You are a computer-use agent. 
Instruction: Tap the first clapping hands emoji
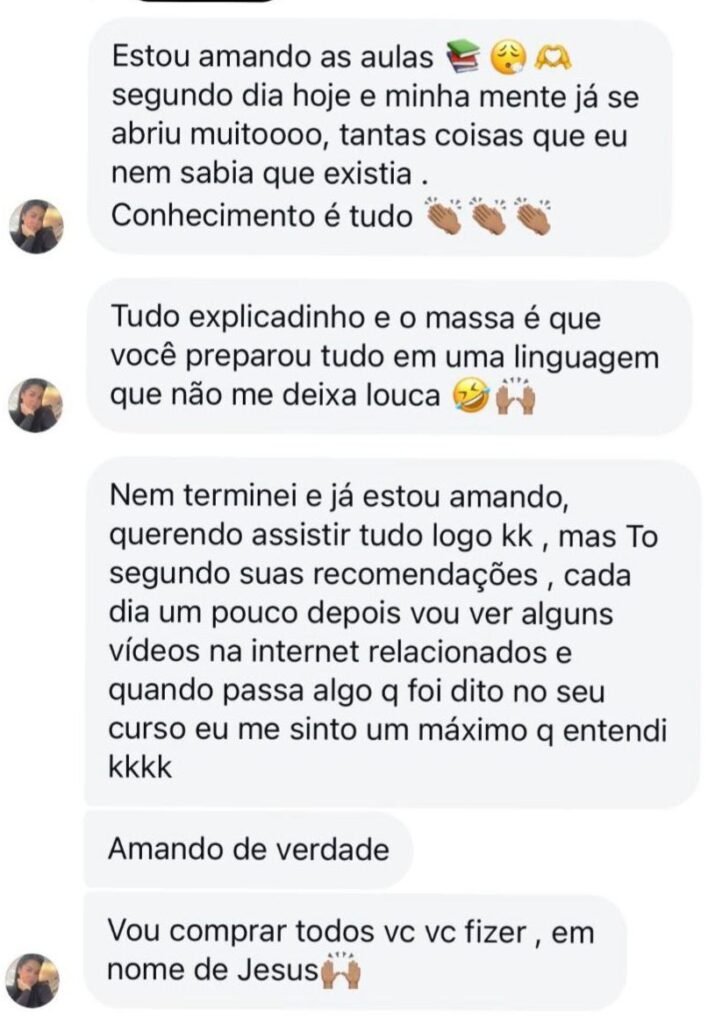pos(443,215)
